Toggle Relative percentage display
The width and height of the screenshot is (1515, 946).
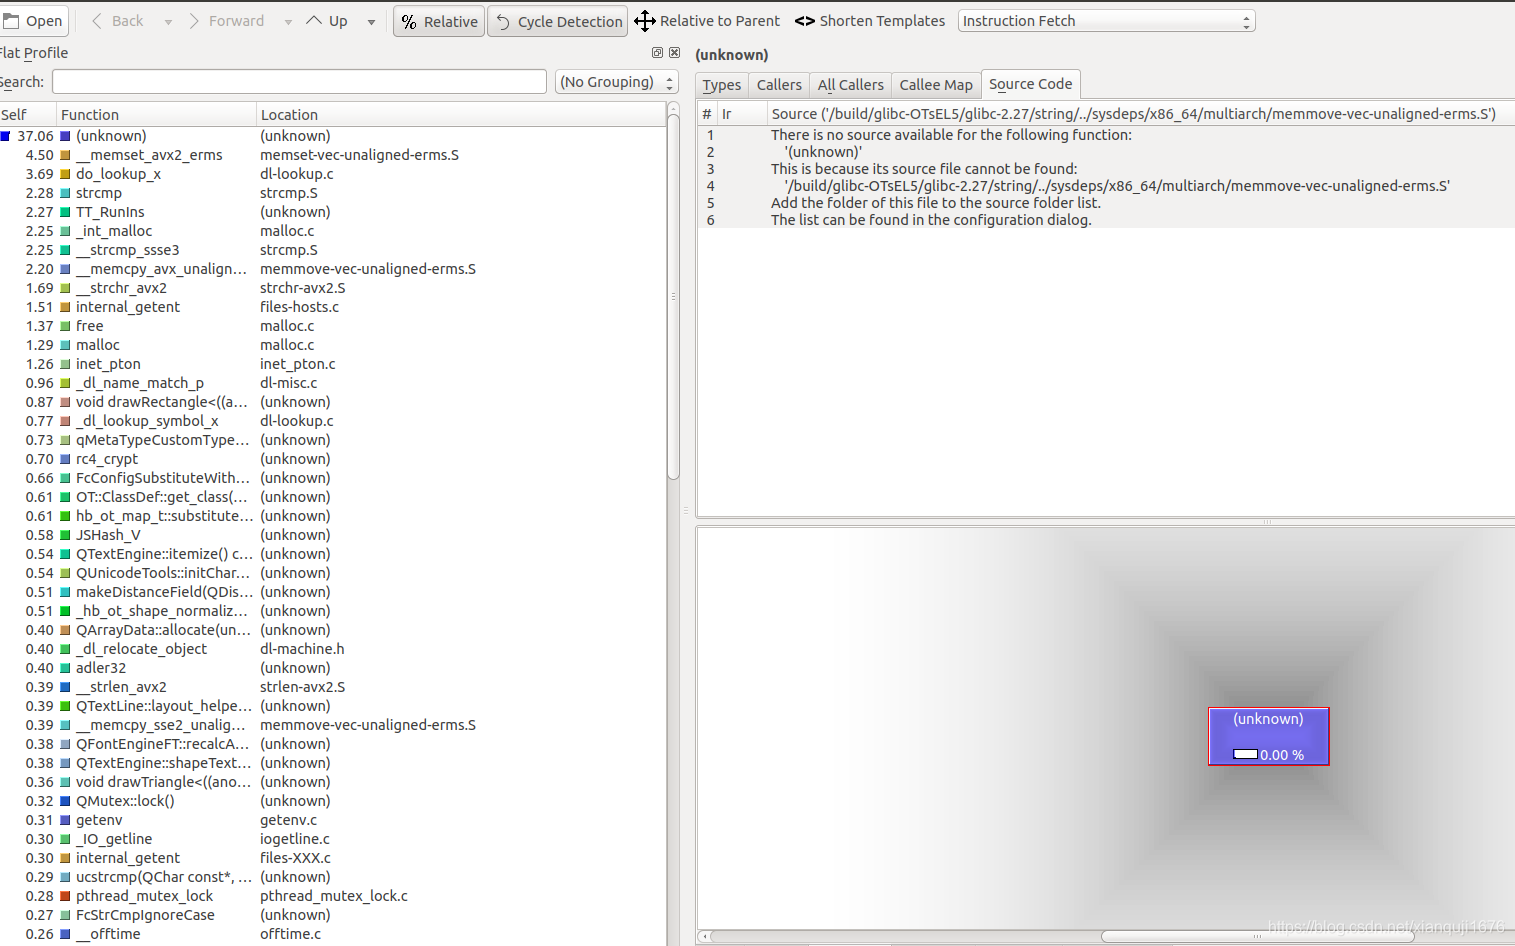(x=439, y=21)
